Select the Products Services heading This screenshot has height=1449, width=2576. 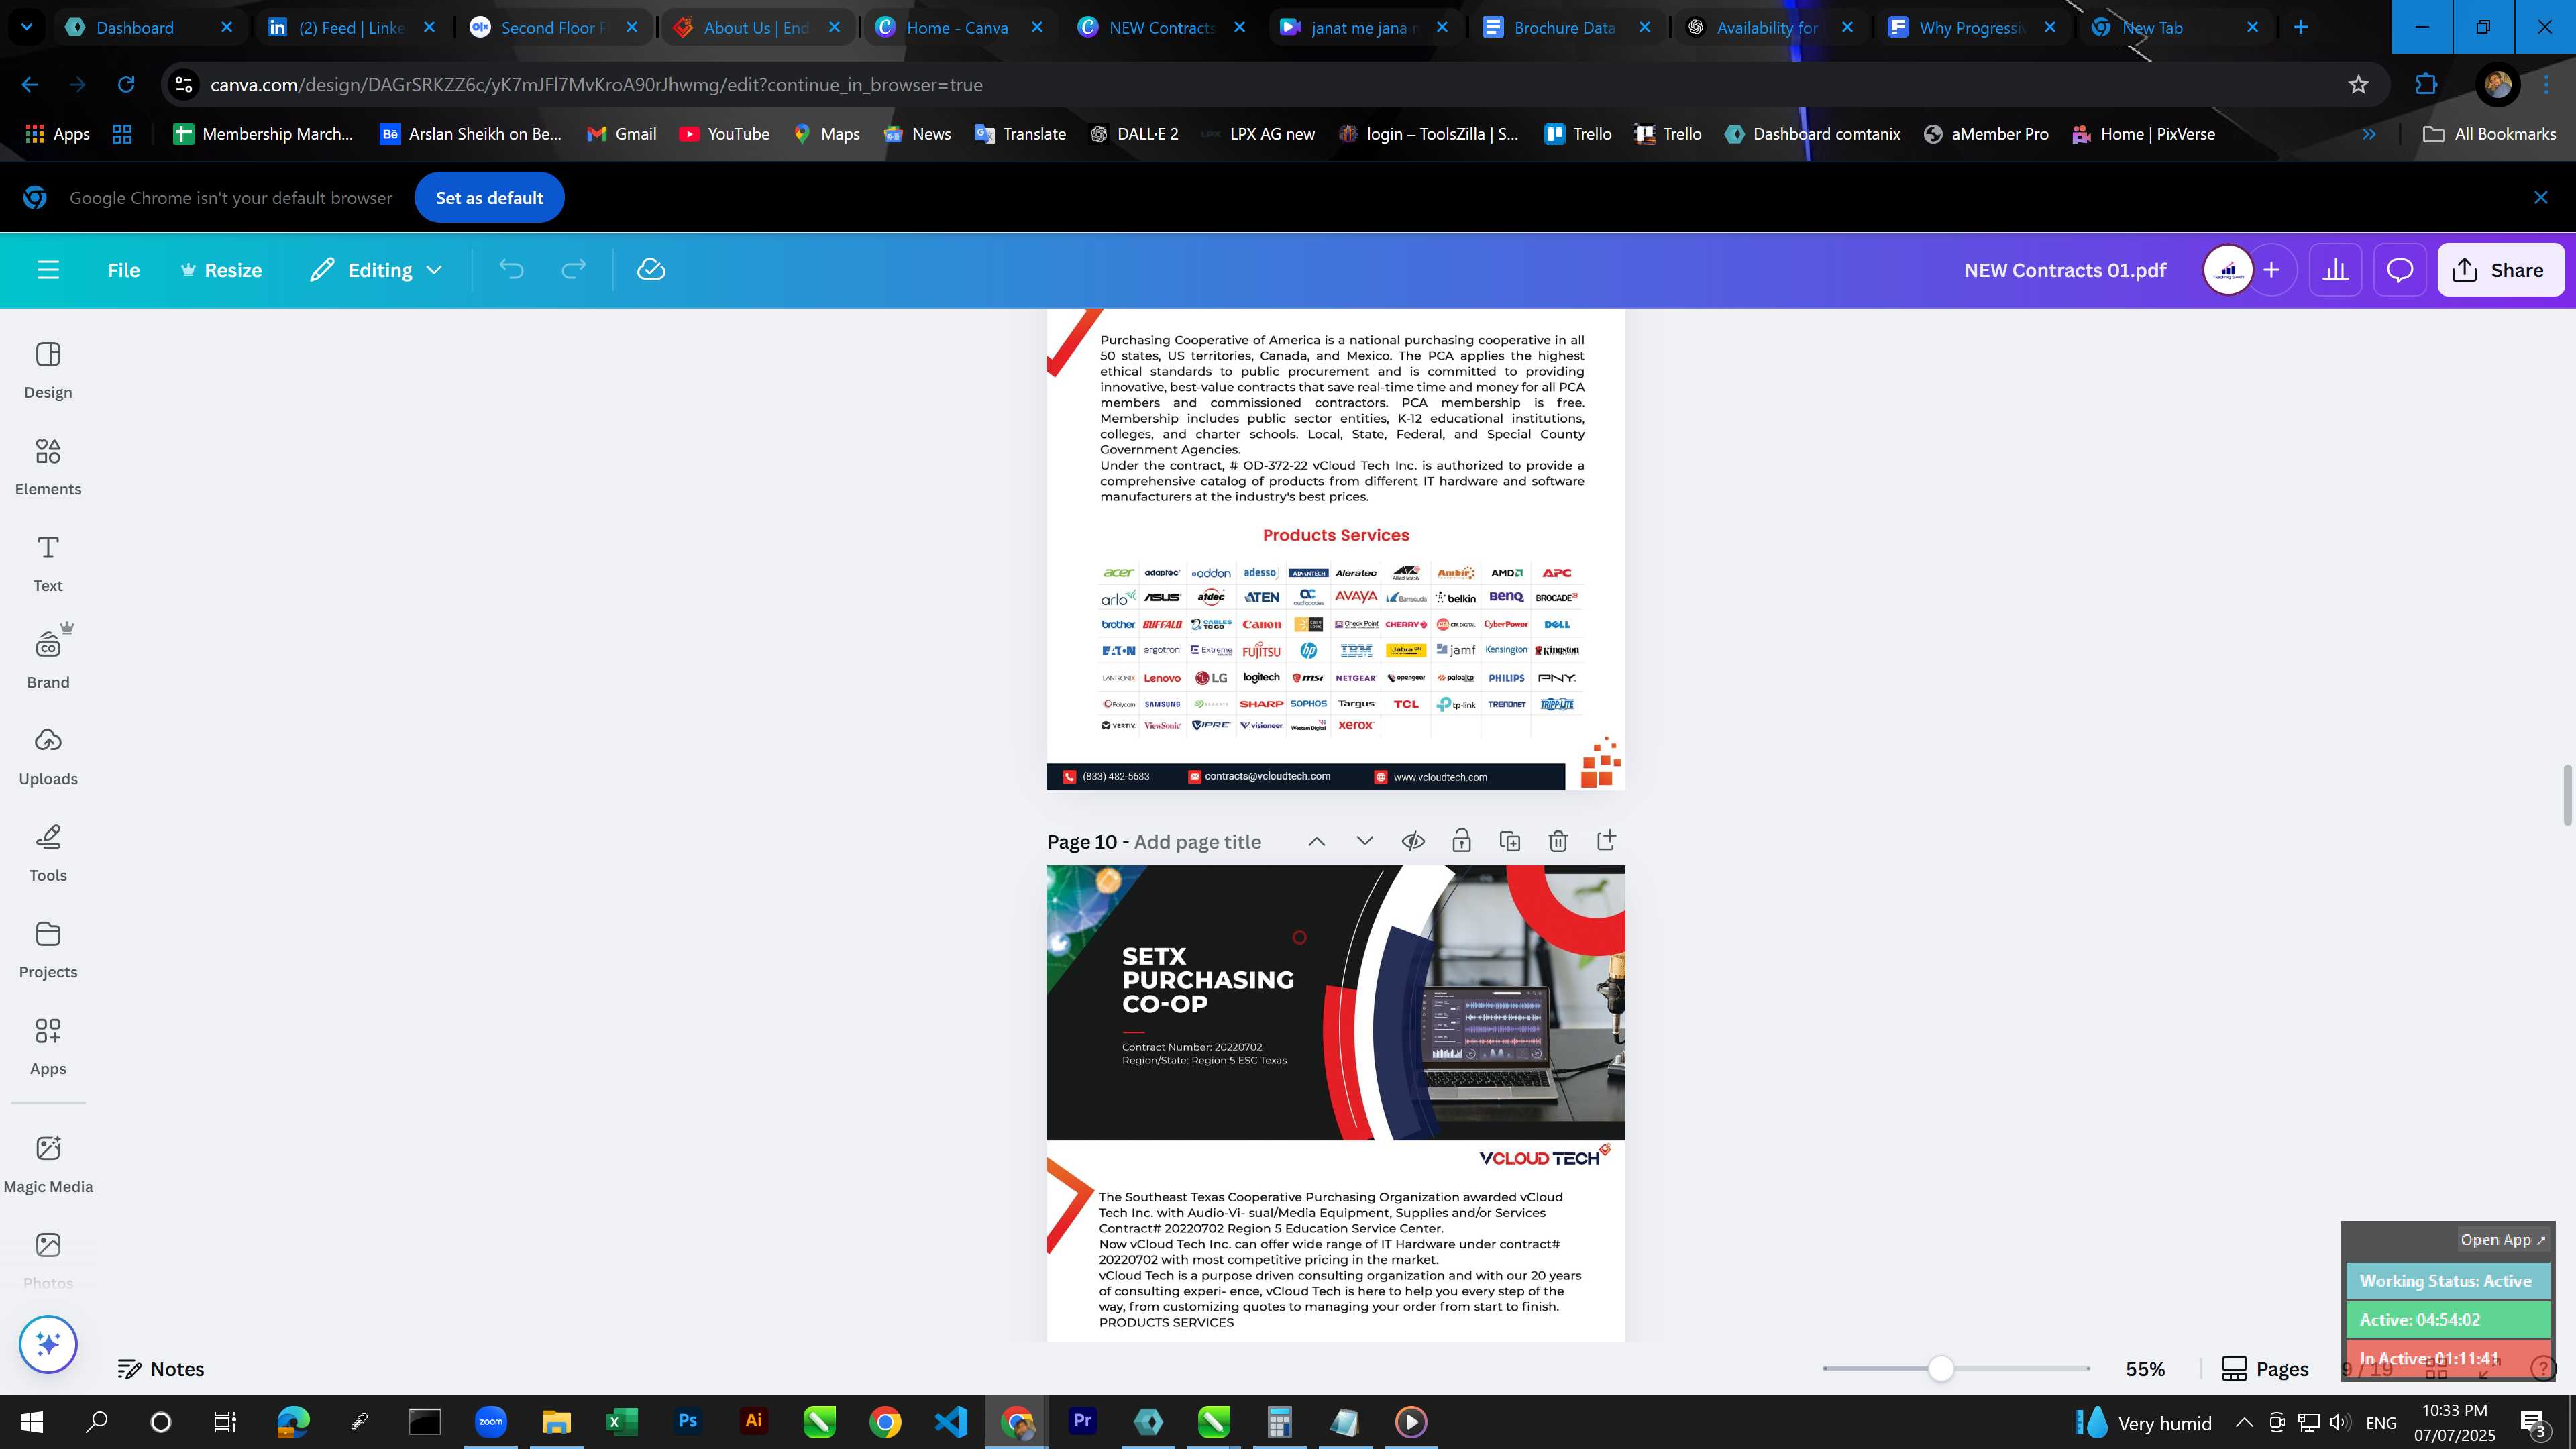1336,535
